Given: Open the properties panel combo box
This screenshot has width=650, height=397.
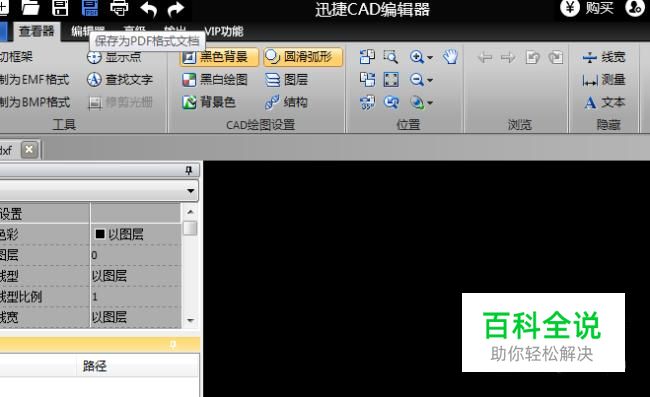Looking at the screenshot, I should [x=99, y=191].
